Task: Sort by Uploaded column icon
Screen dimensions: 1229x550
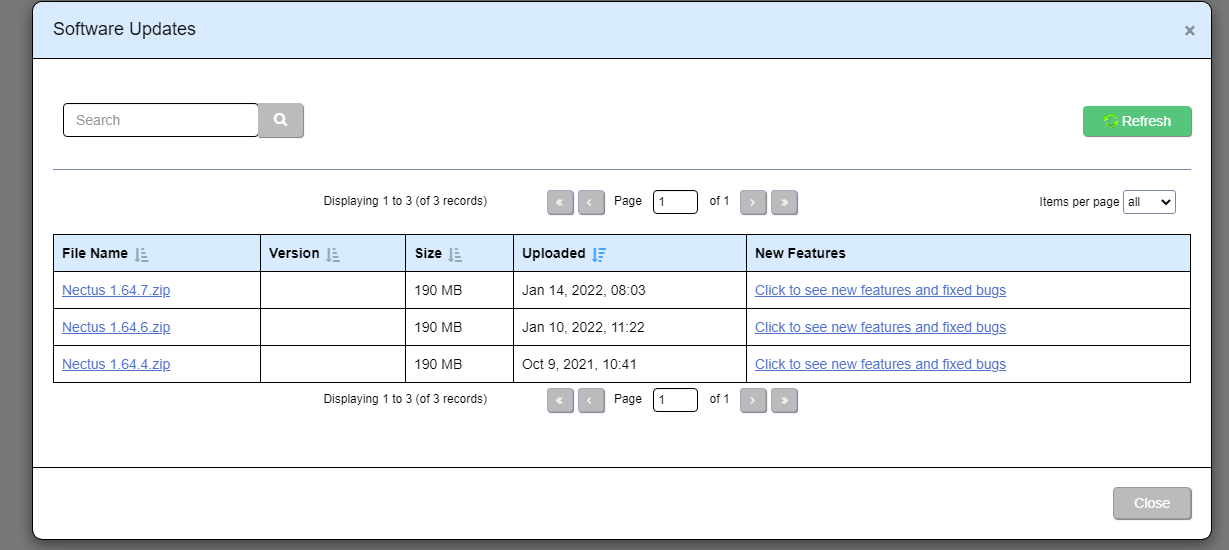Action: tap(599, 254)
